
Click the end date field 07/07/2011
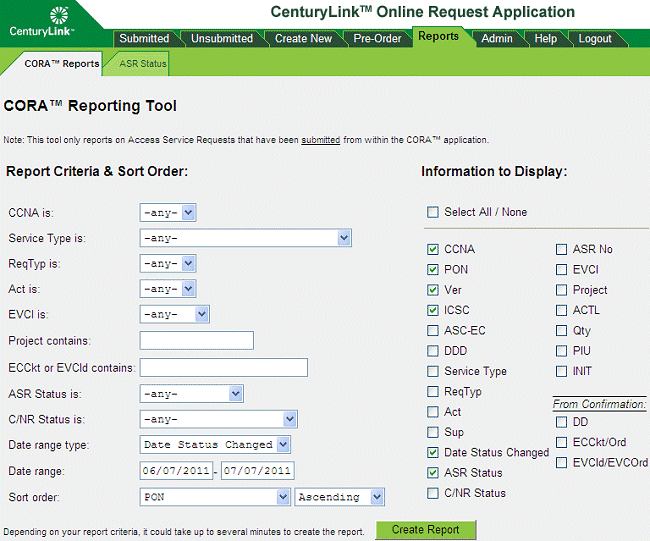[x=258, y=471]
